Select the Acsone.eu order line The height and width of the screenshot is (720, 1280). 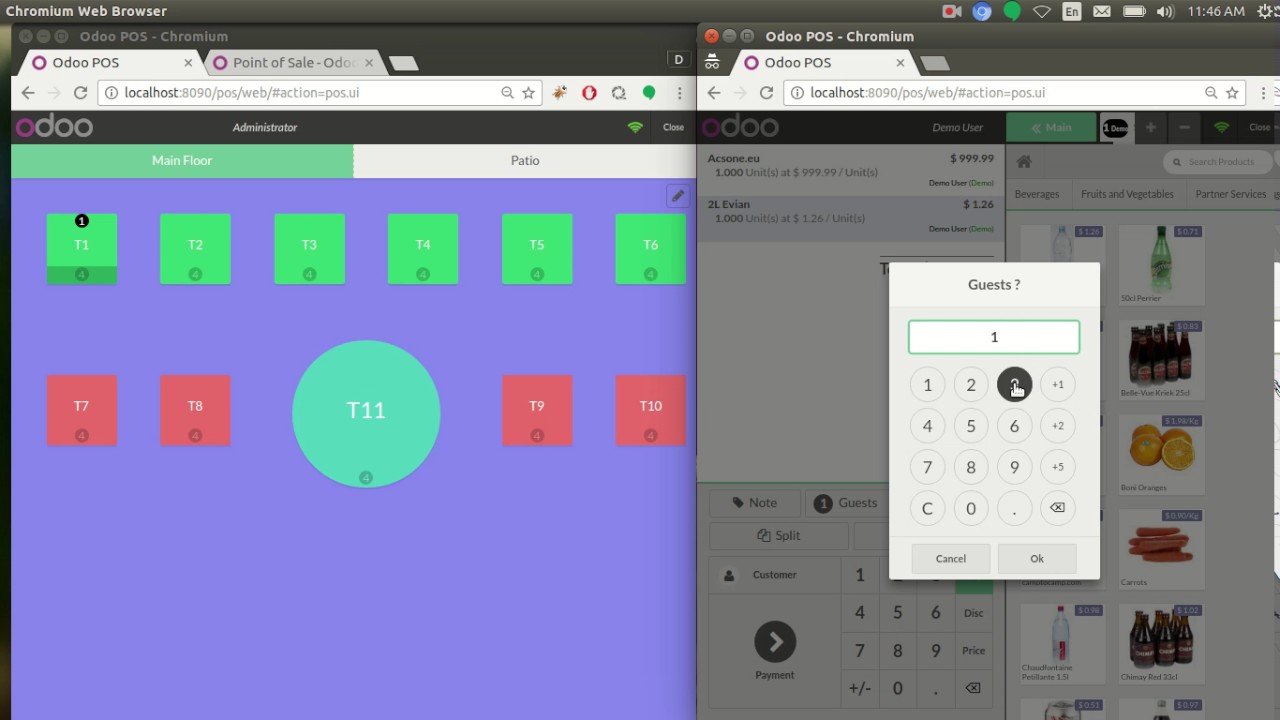pyautogui.click(x=851, y=171)
